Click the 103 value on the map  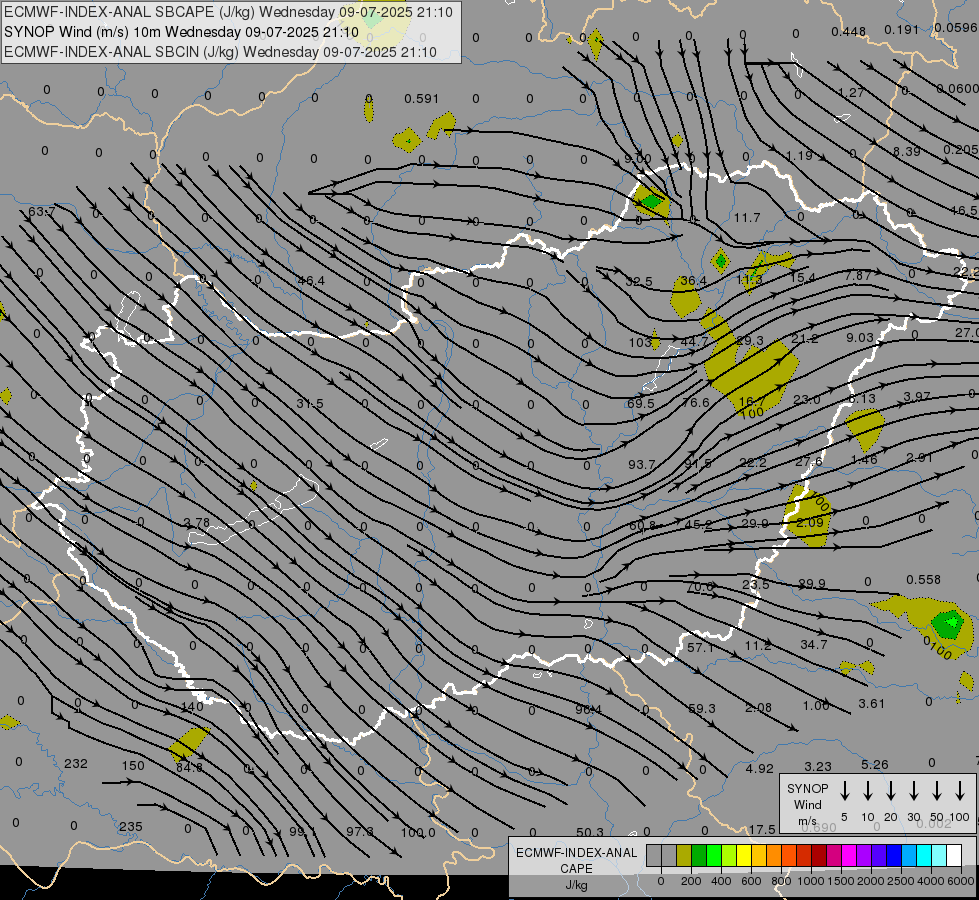click(640, 342)
